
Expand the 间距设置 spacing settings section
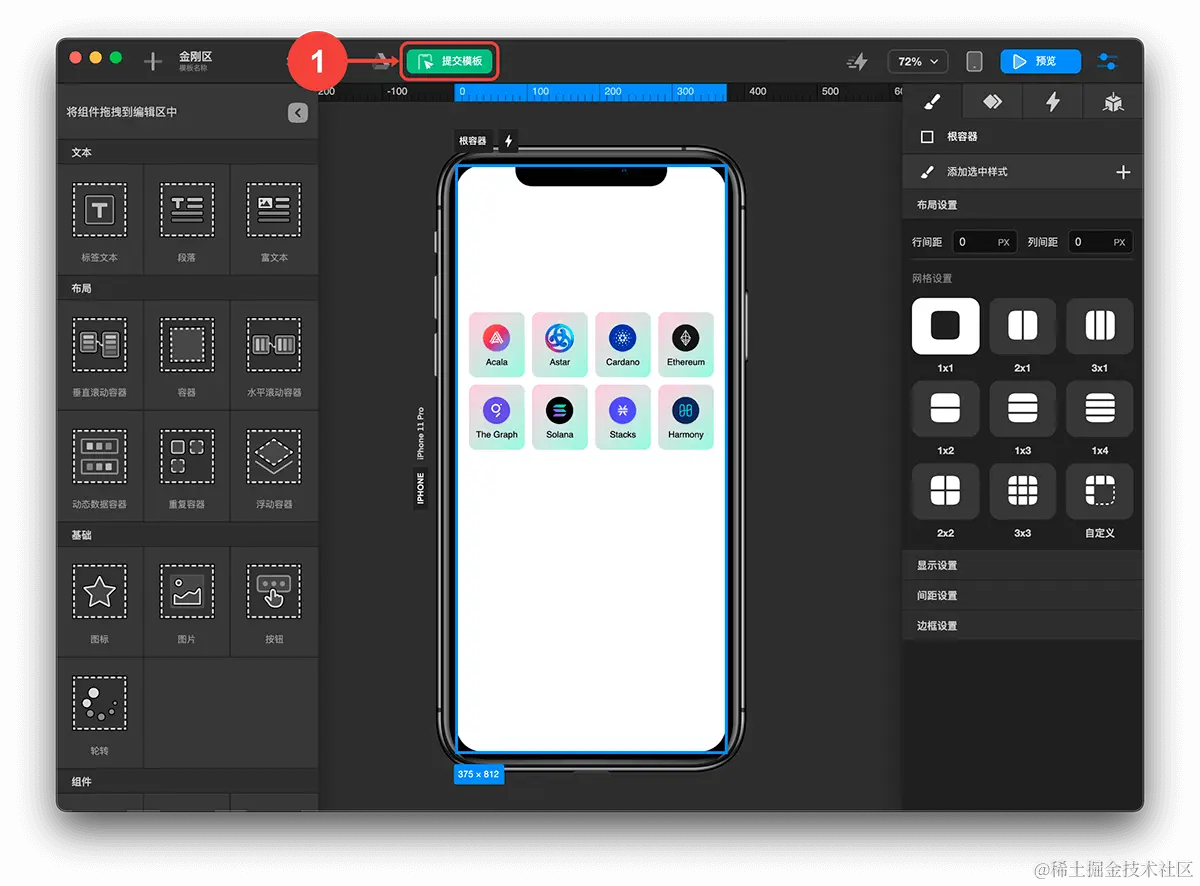tap(1023, 595)
